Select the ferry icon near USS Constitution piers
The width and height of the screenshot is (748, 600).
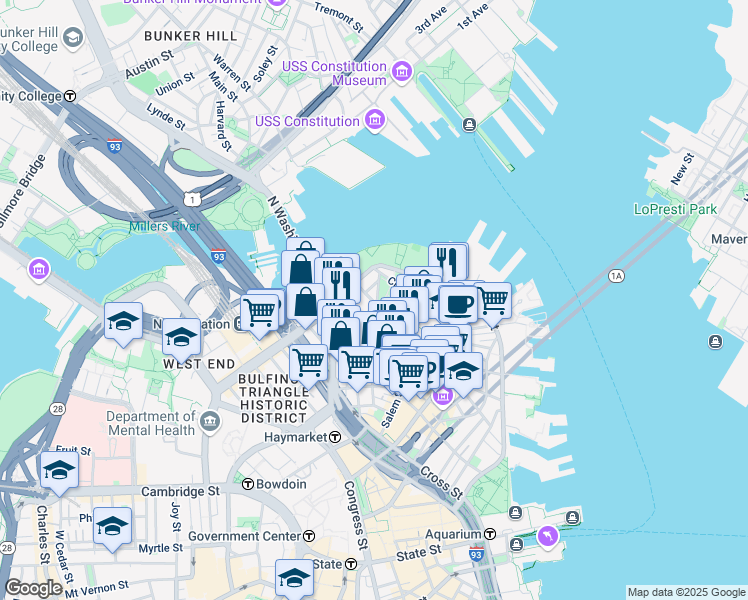point(469,125)
